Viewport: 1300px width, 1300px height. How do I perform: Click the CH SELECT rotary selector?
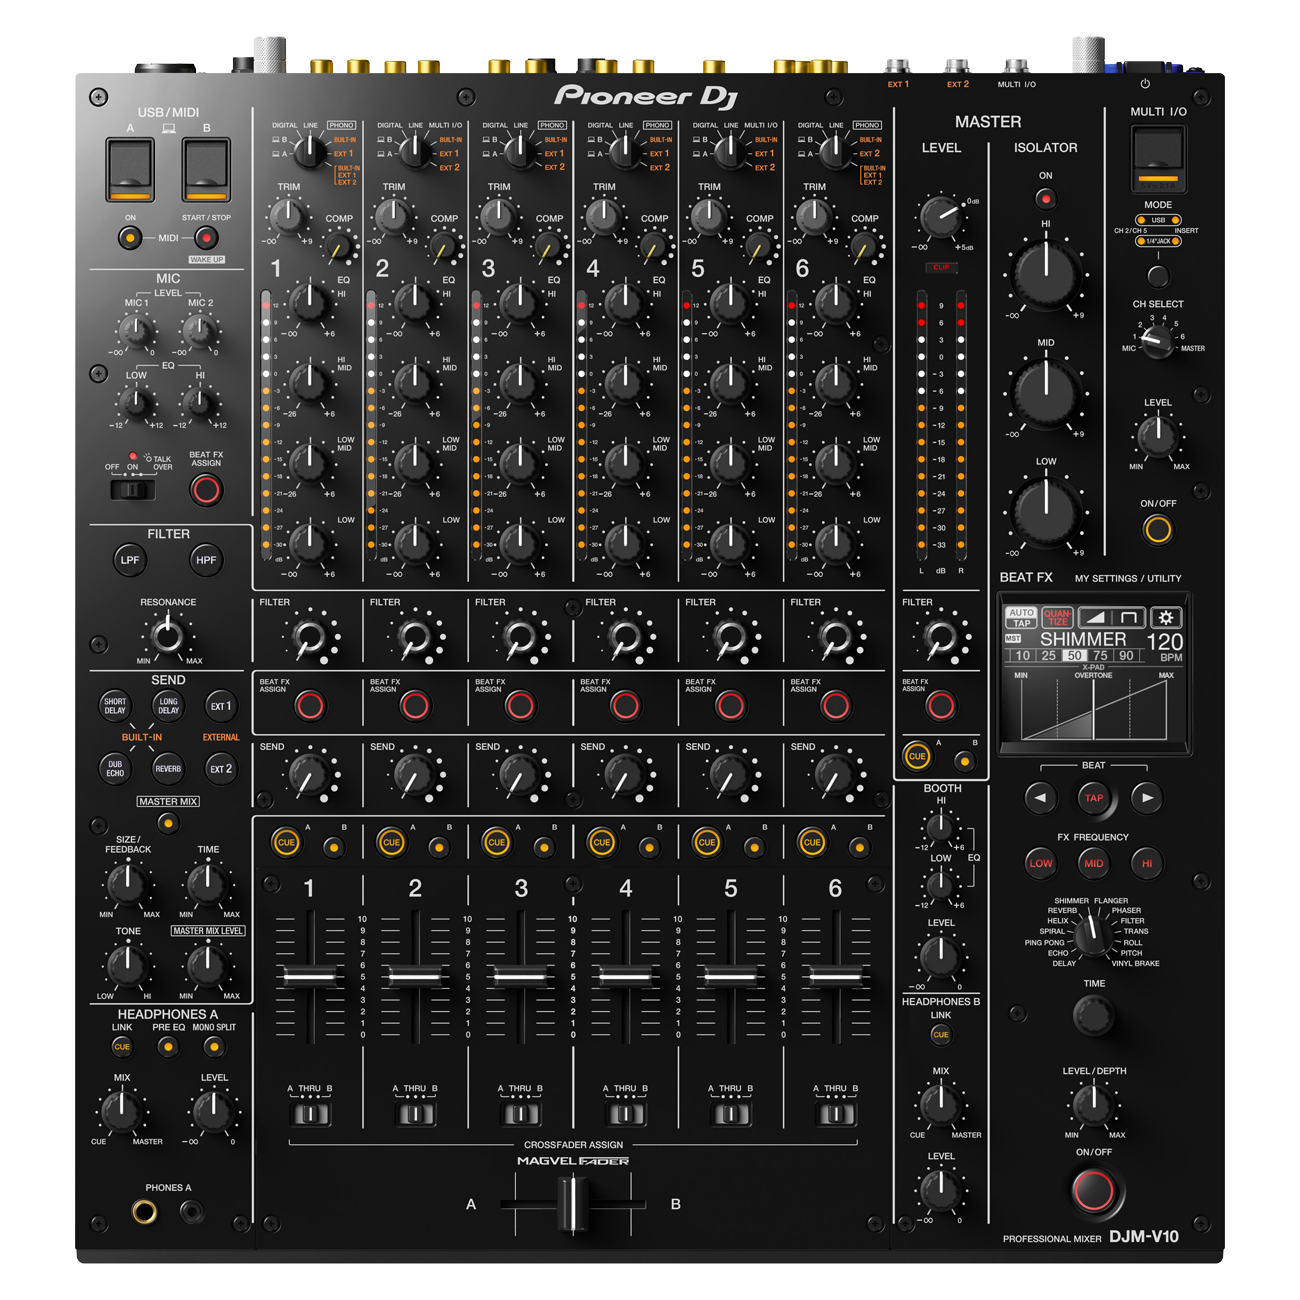1157,341
